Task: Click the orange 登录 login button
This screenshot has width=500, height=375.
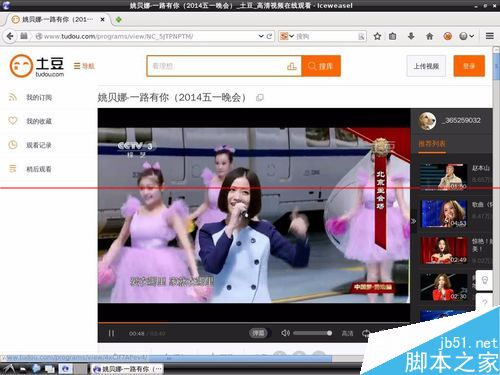Action: tap(469, 66)
